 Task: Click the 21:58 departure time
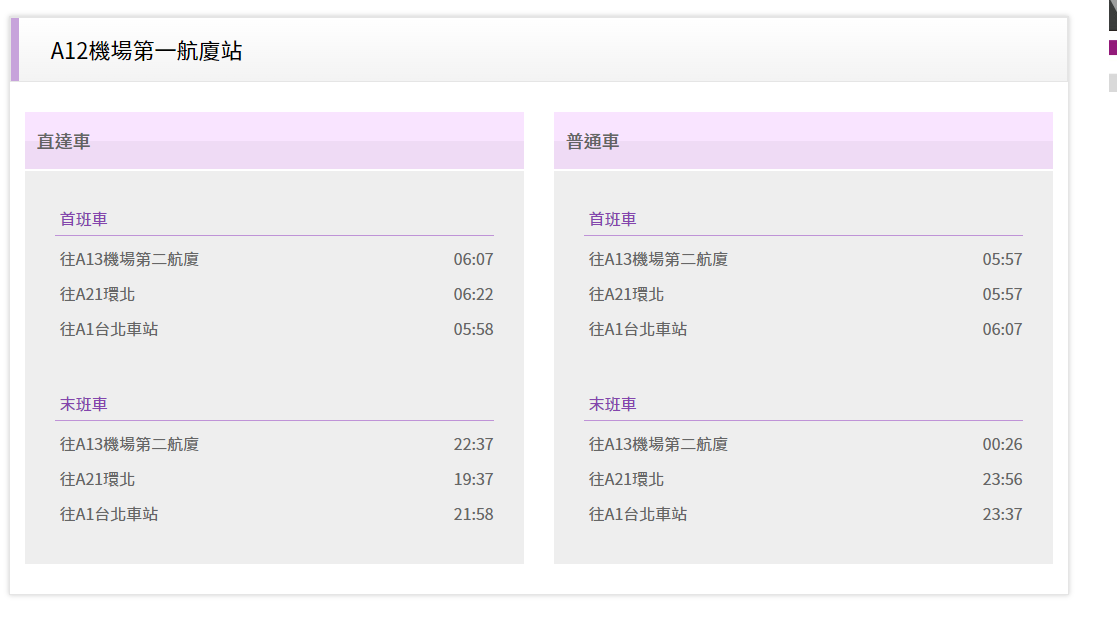[x=474, y=514]
